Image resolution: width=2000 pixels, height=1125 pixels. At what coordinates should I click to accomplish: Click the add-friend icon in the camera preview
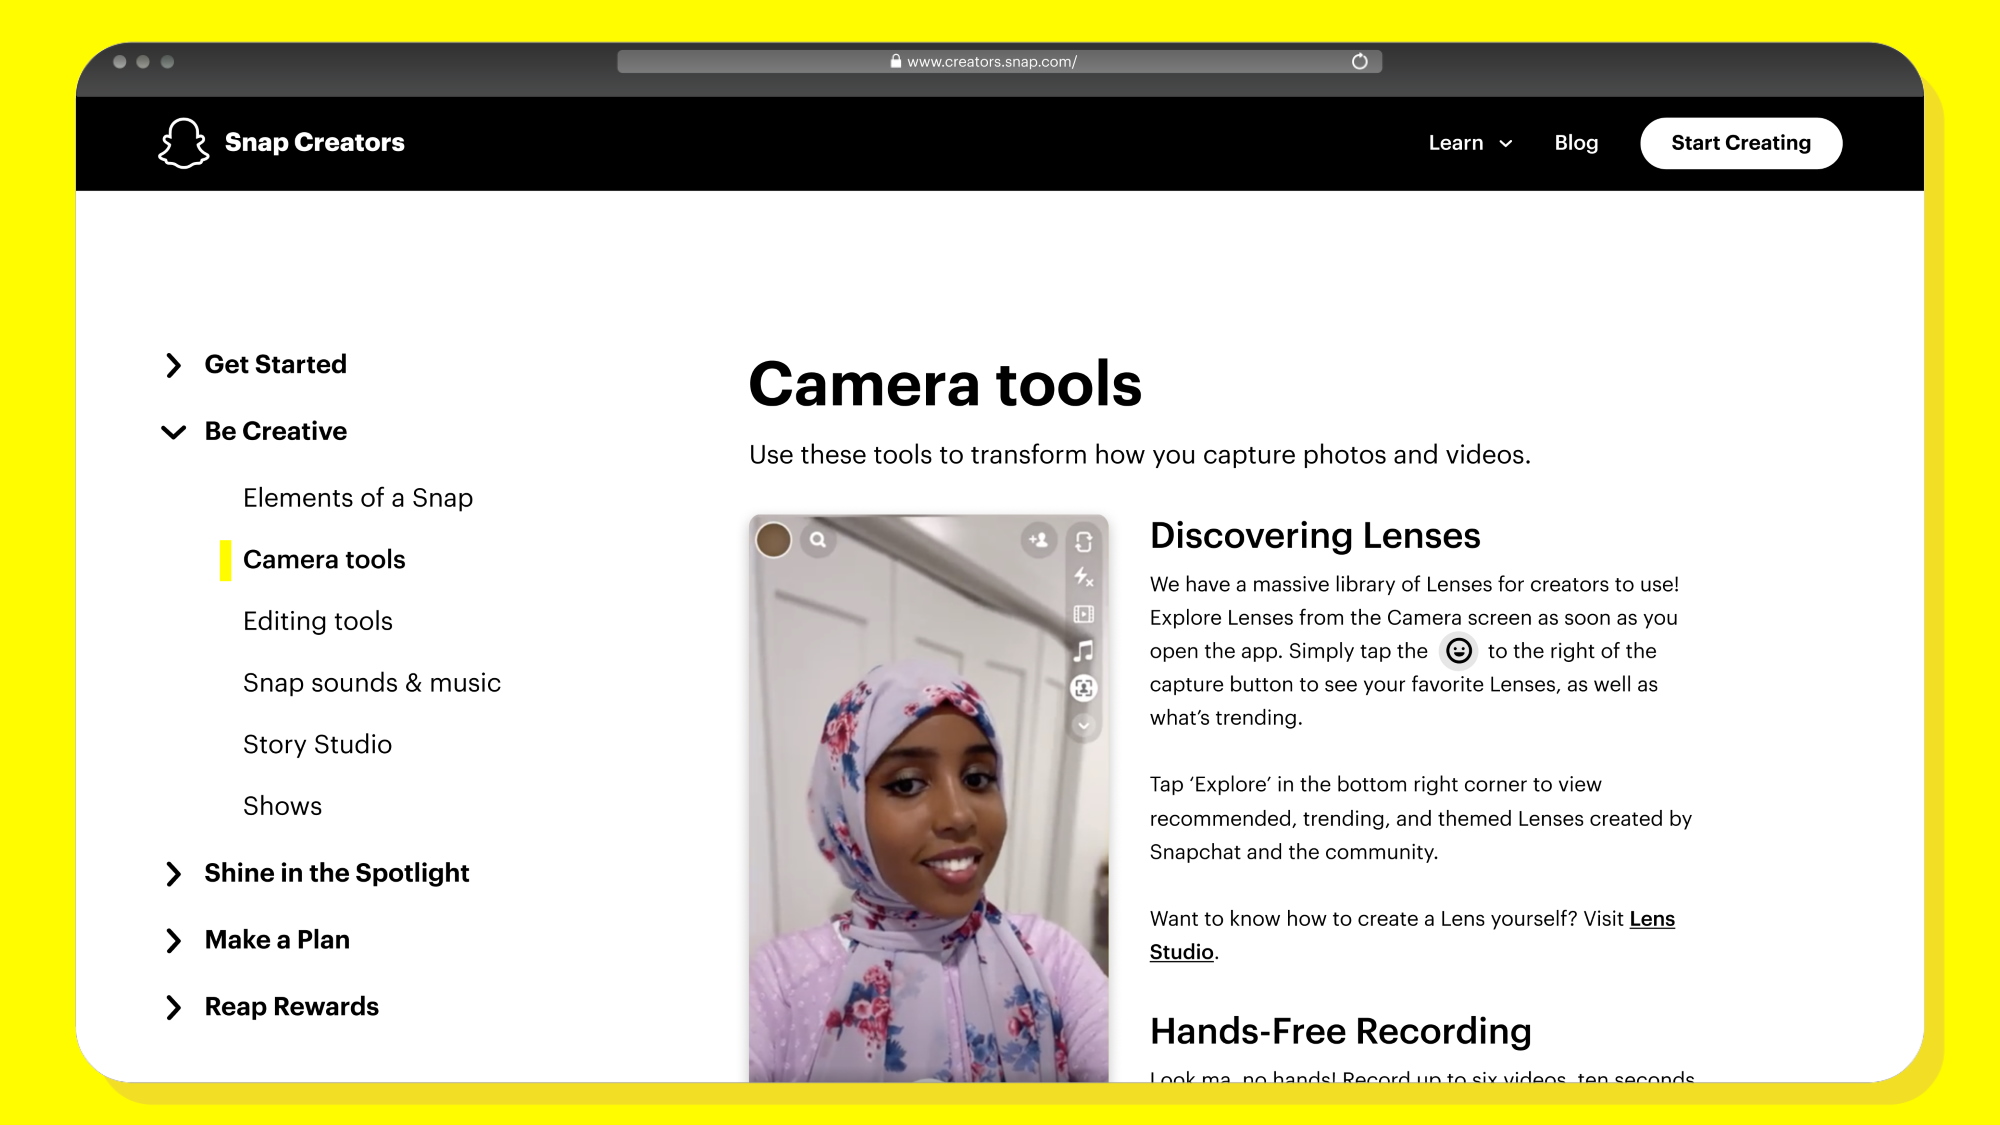[x=1039, y=540]
